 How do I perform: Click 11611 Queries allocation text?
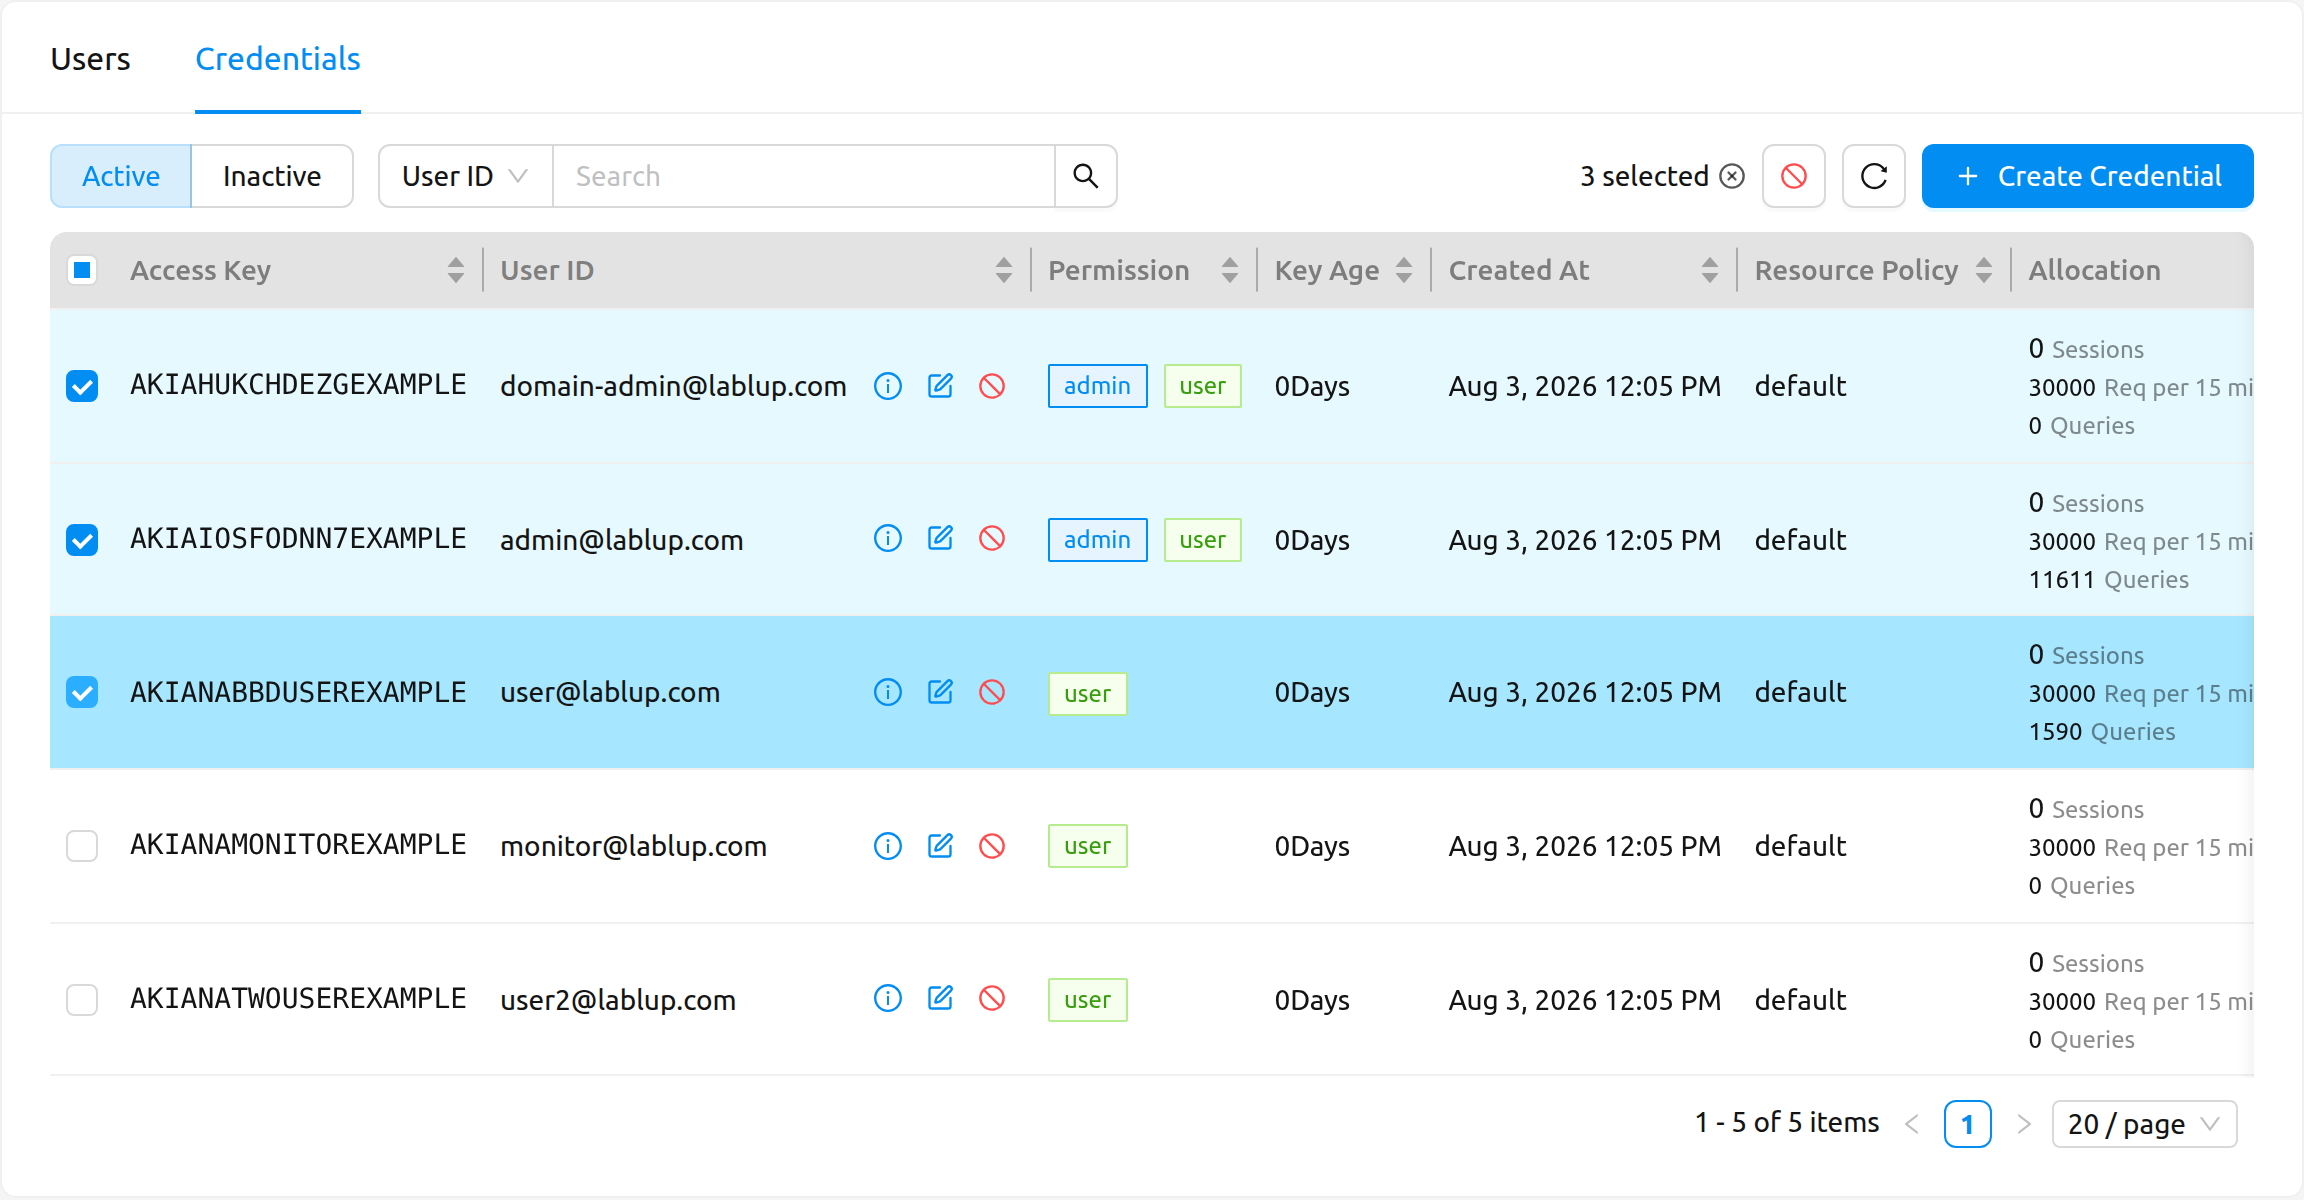(x=2108, y=580)
